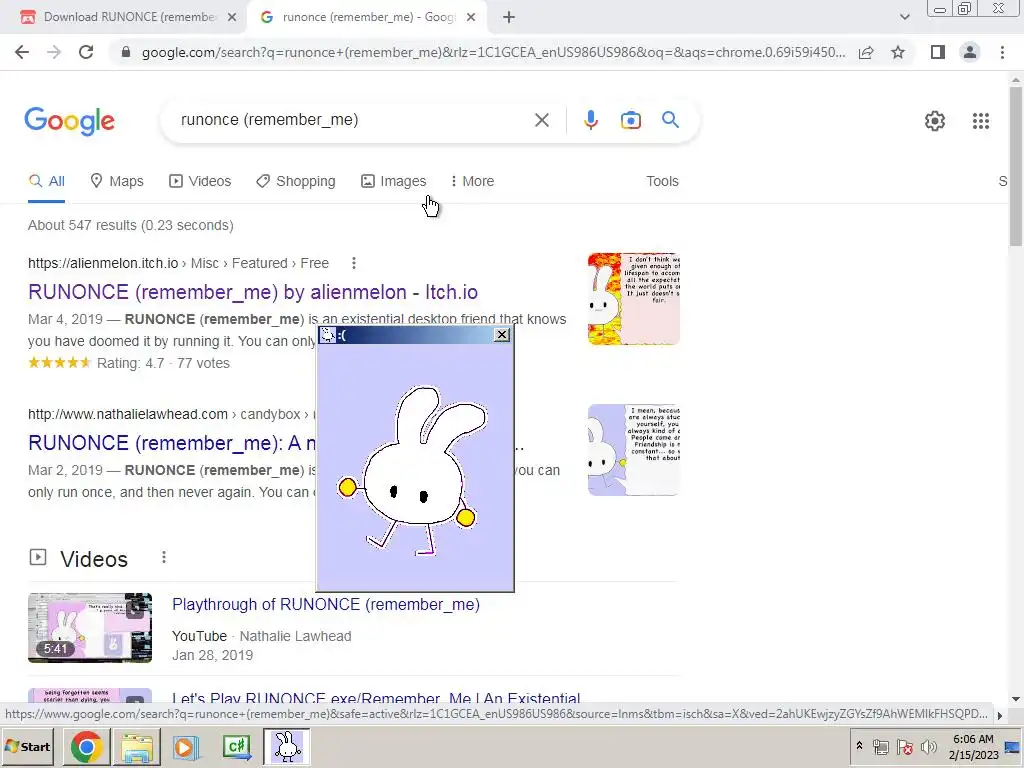Image resolution: width=1024 pixels, height=768 pixels.
Task: Close the Download RUNONCE tab
Action: [232, 17]
